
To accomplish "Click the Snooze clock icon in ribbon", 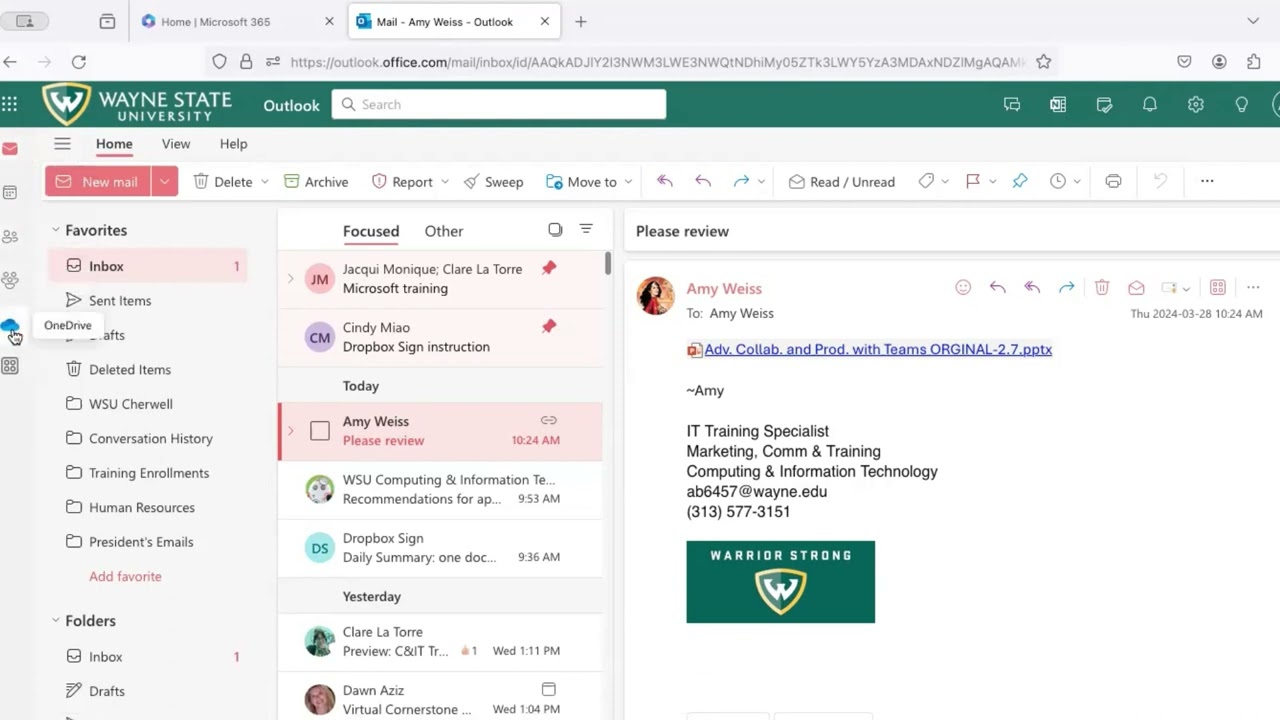I will click(1058, 181).
